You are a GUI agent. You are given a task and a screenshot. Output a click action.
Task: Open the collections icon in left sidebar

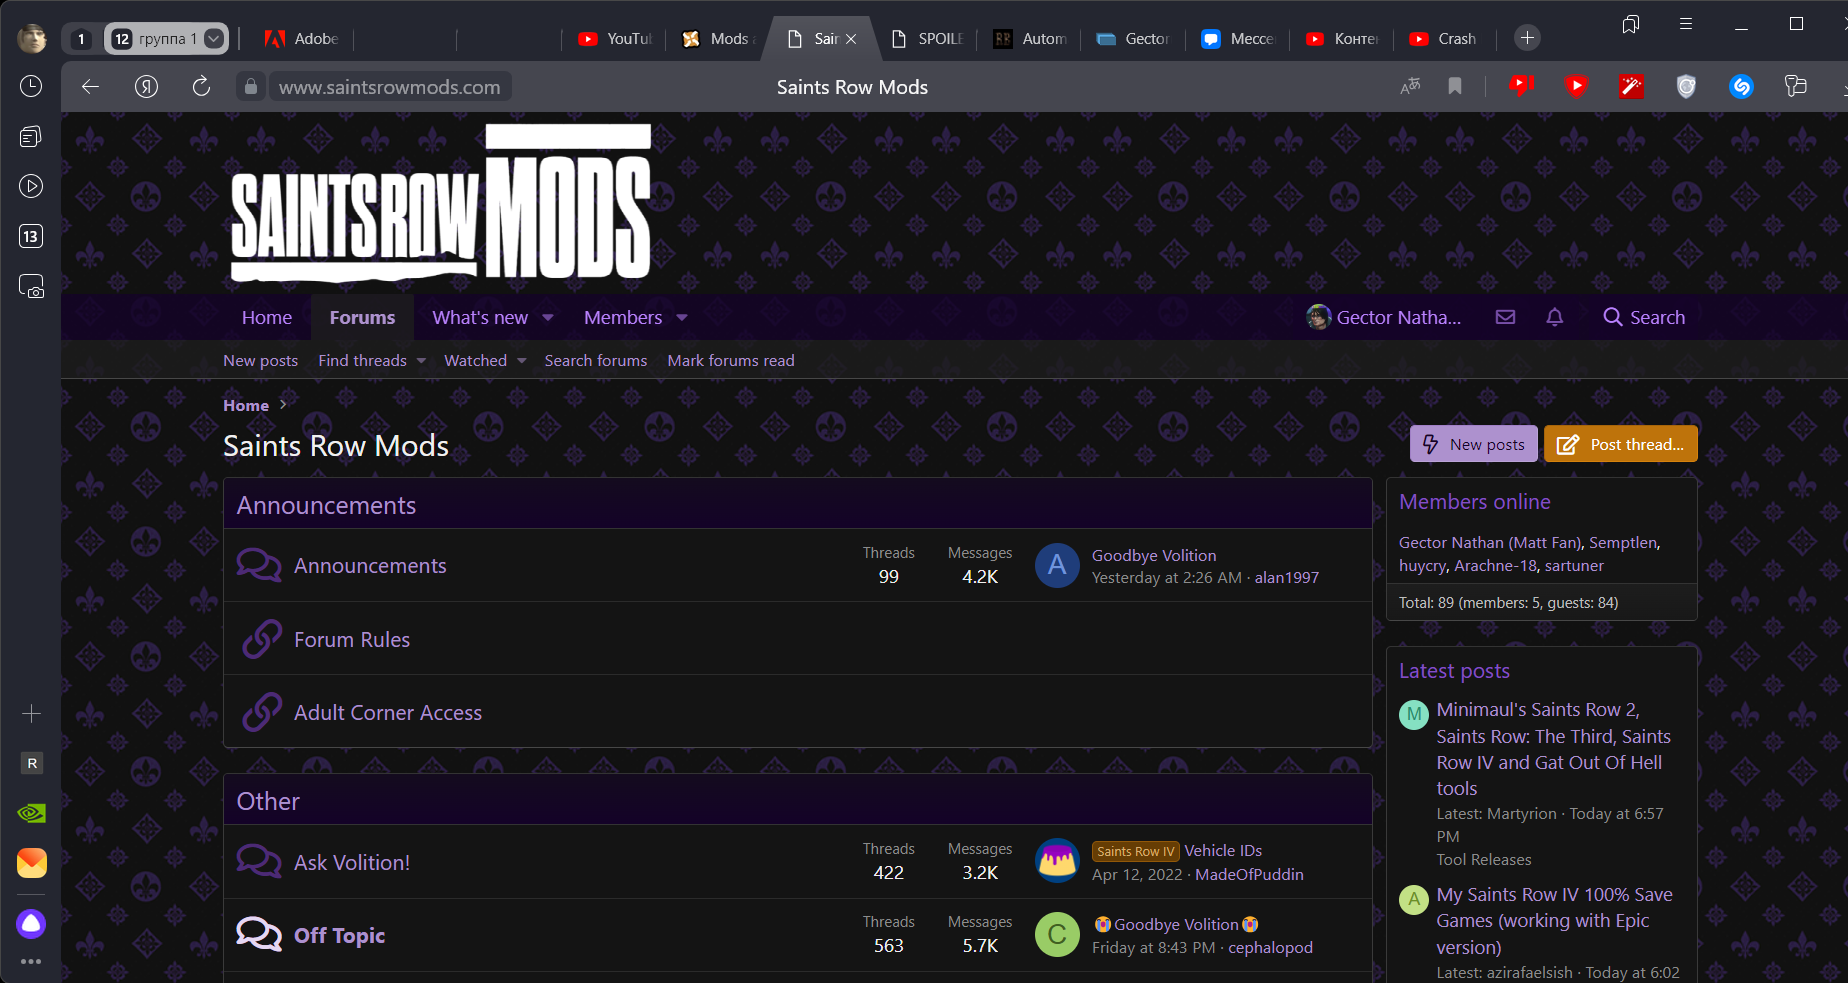point(31,136)
